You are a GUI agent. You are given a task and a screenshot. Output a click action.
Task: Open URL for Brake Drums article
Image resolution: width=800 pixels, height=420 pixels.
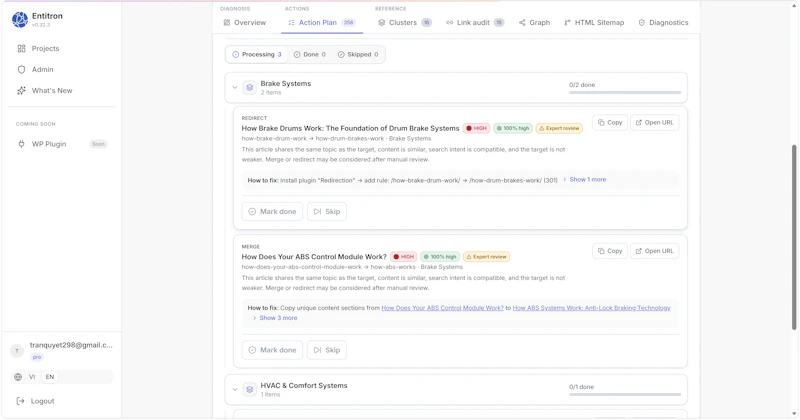pyautogui.click(x=655, y=122)
